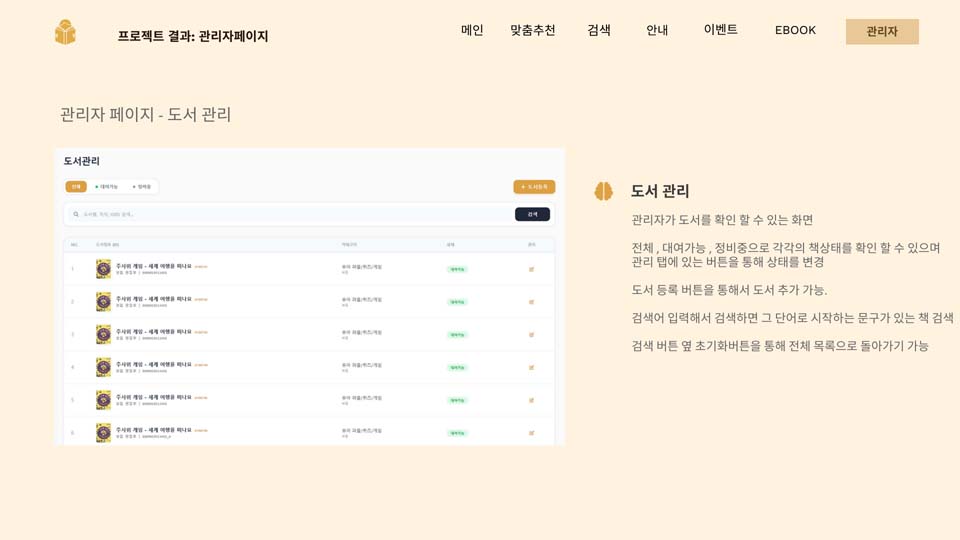Viewport: 960px width, 540px height.
Task: Go to the 맞춤추천 menu
Action: click(x=532, y=30)
